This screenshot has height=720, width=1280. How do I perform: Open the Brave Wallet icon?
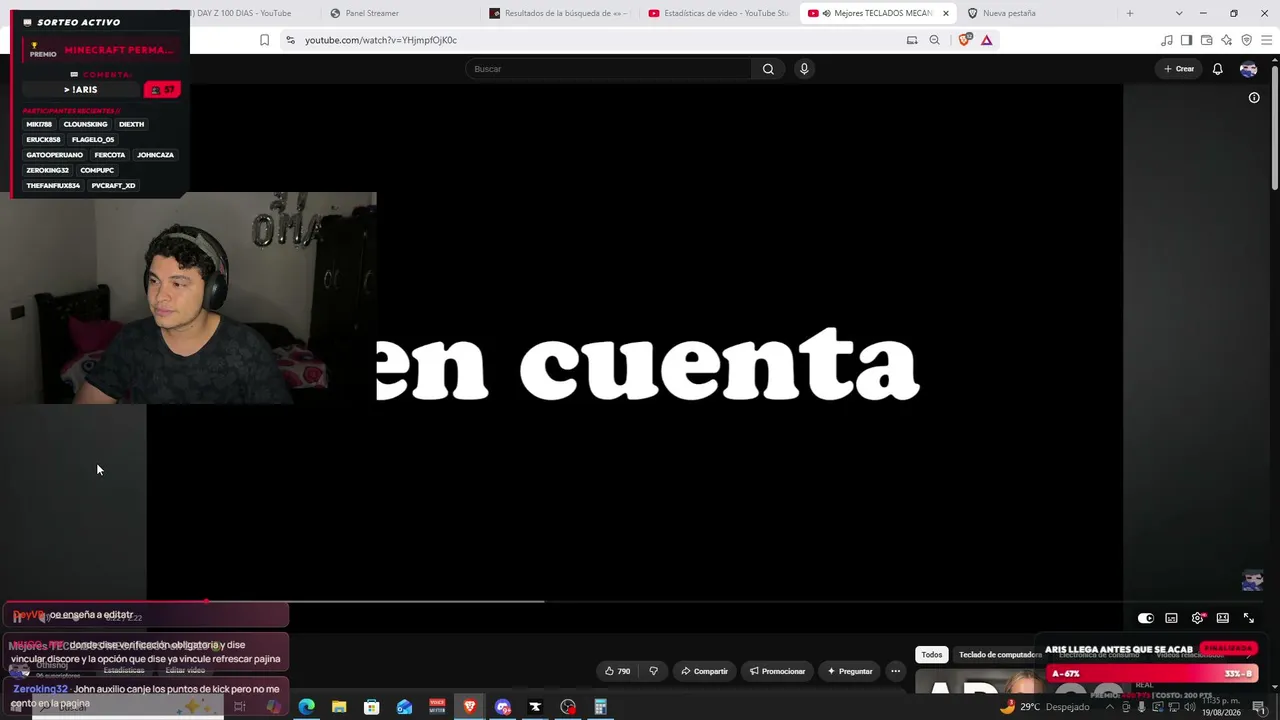pyautogui.click(x=1206, y=40)
